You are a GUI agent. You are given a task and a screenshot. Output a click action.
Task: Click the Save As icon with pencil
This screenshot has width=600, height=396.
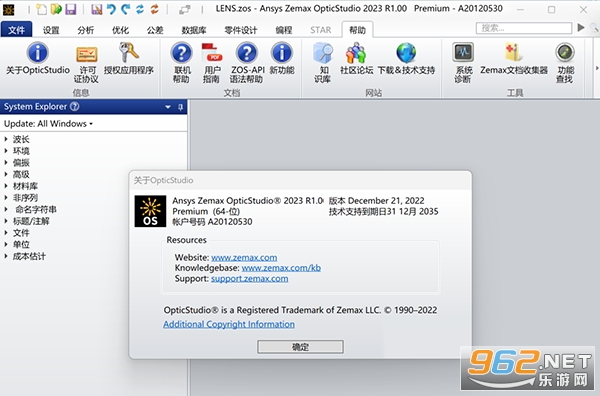click(x=96, y=9)
